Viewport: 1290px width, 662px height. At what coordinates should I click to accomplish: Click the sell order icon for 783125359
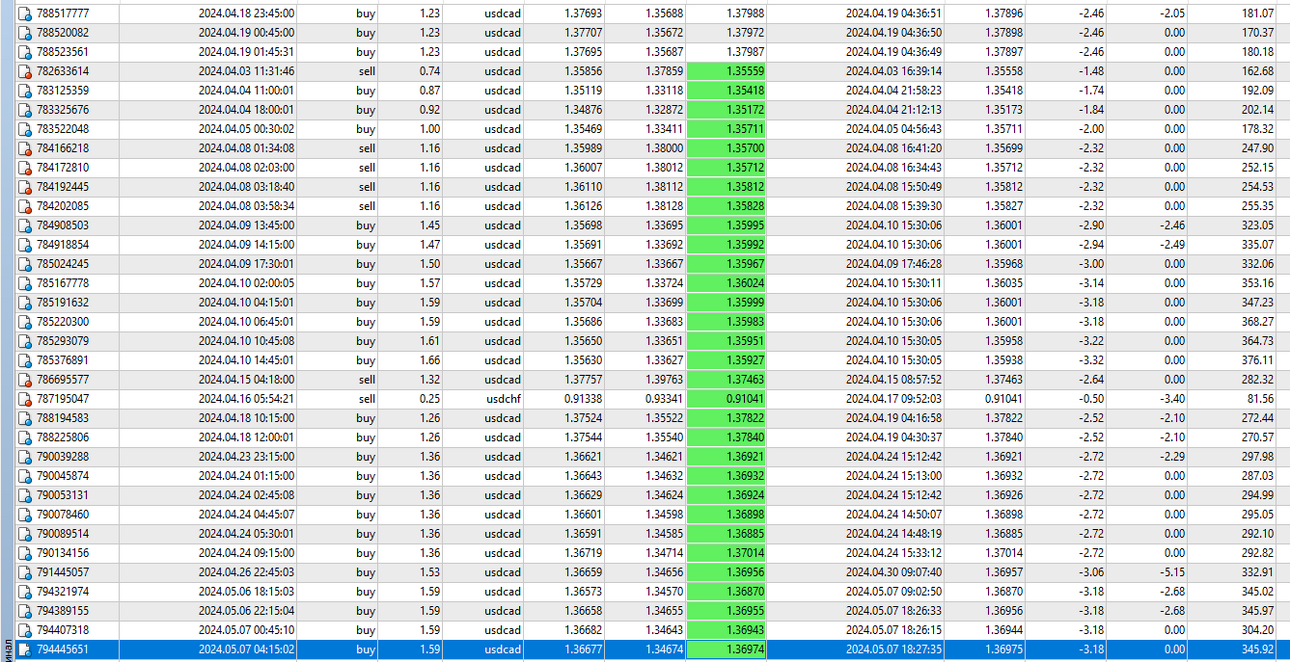[24, 90]
